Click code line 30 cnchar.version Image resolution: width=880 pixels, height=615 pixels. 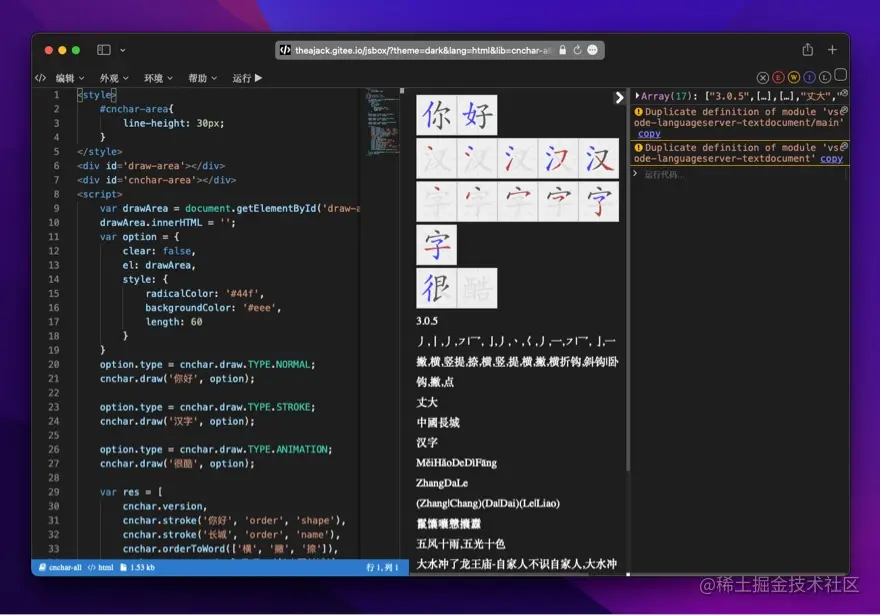pyautogui.click(x=164, y=506)
